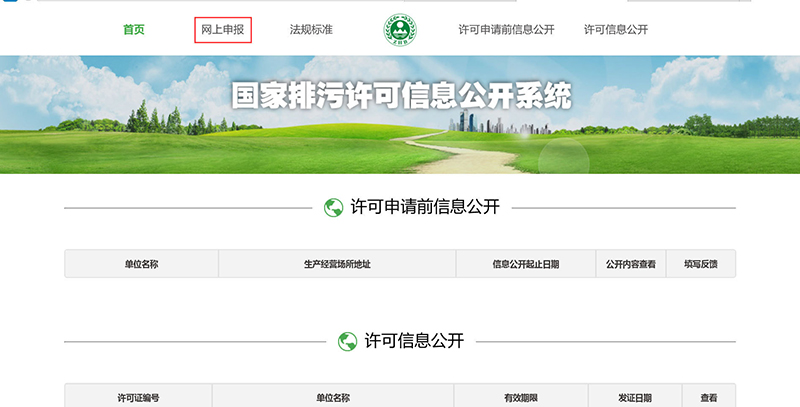800x407 pixels.
Task: Click the green environmental emblem logo in navigation
Action: (x=399, y=29)
